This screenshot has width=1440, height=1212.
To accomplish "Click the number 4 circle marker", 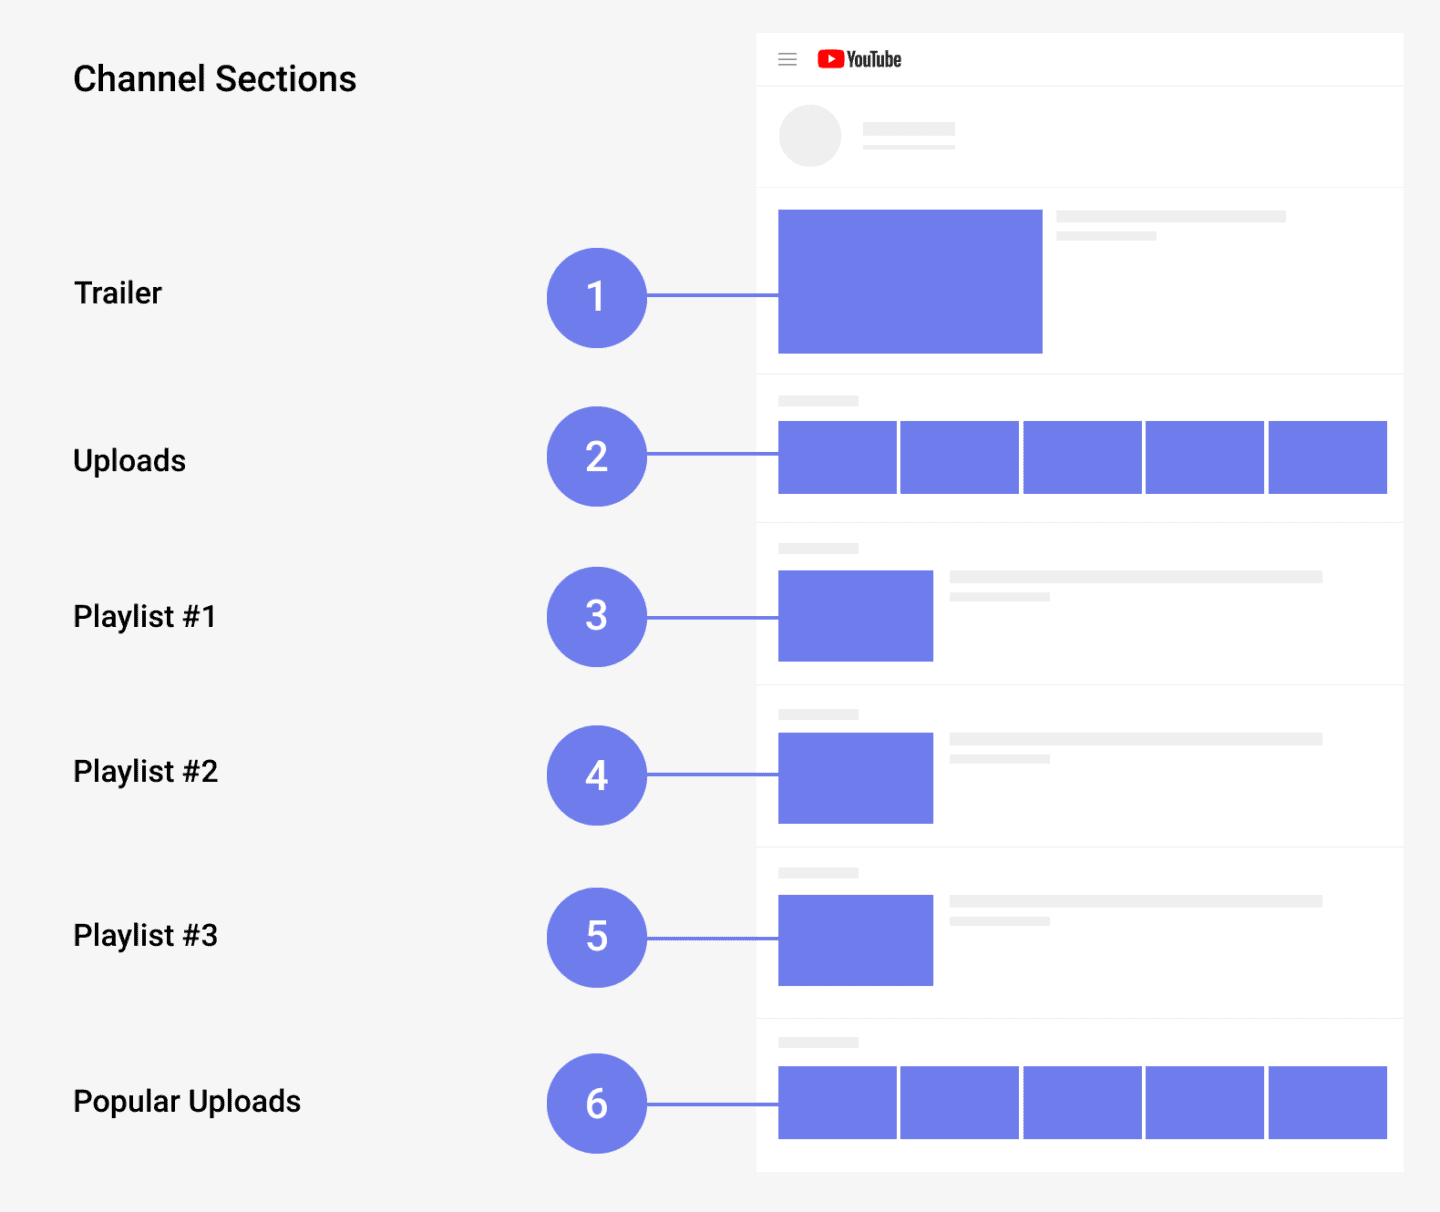I will point(597,775).
